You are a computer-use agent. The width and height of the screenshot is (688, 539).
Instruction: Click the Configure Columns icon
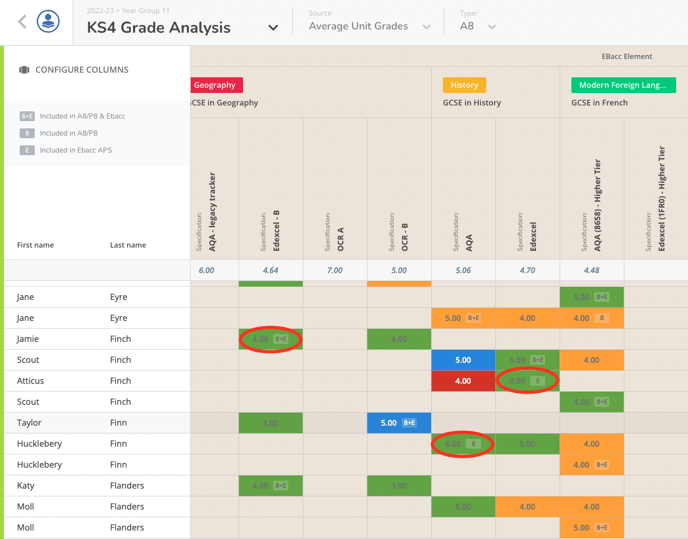[24, 70]
